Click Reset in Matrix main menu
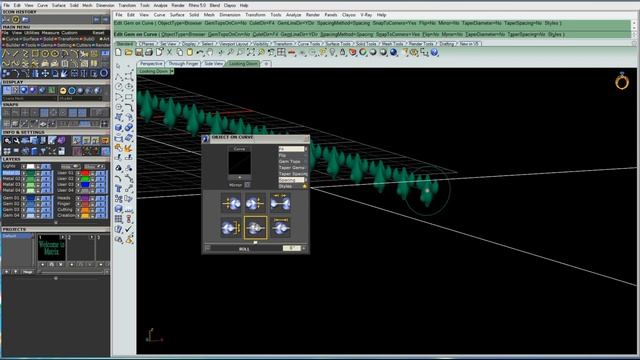Viewport: 640px width, 360px height. coord(98,33)
